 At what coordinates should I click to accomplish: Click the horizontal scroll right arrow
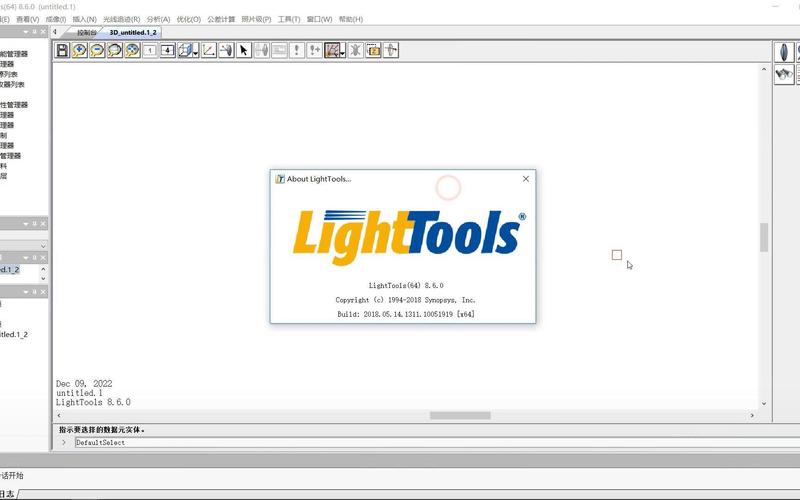pyautogui.click(x=752, y=416)
